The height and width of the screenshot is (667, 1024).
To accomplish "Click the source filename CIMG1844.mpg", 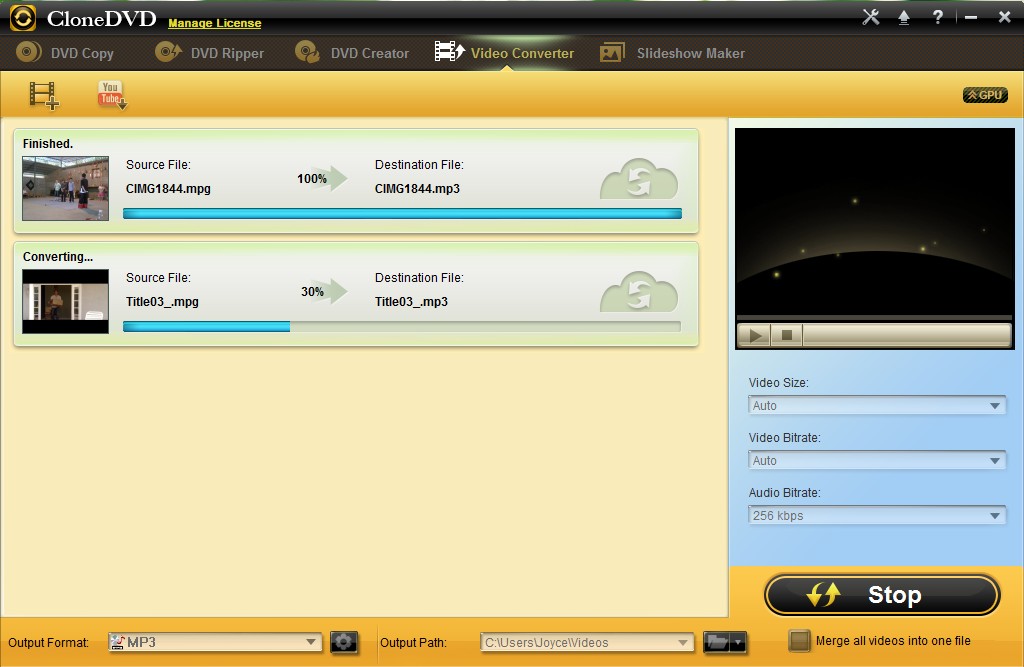I will 168,189.
